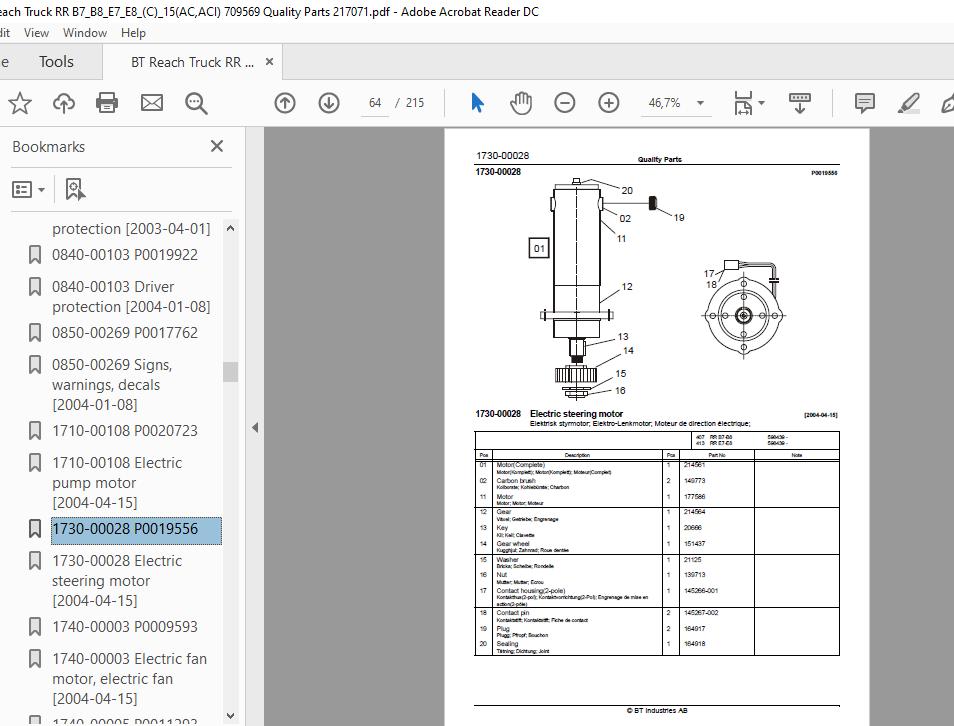The image size is (954, 726).
Task: Click the zoom out minus icon
Action: (x=565, y=102)
